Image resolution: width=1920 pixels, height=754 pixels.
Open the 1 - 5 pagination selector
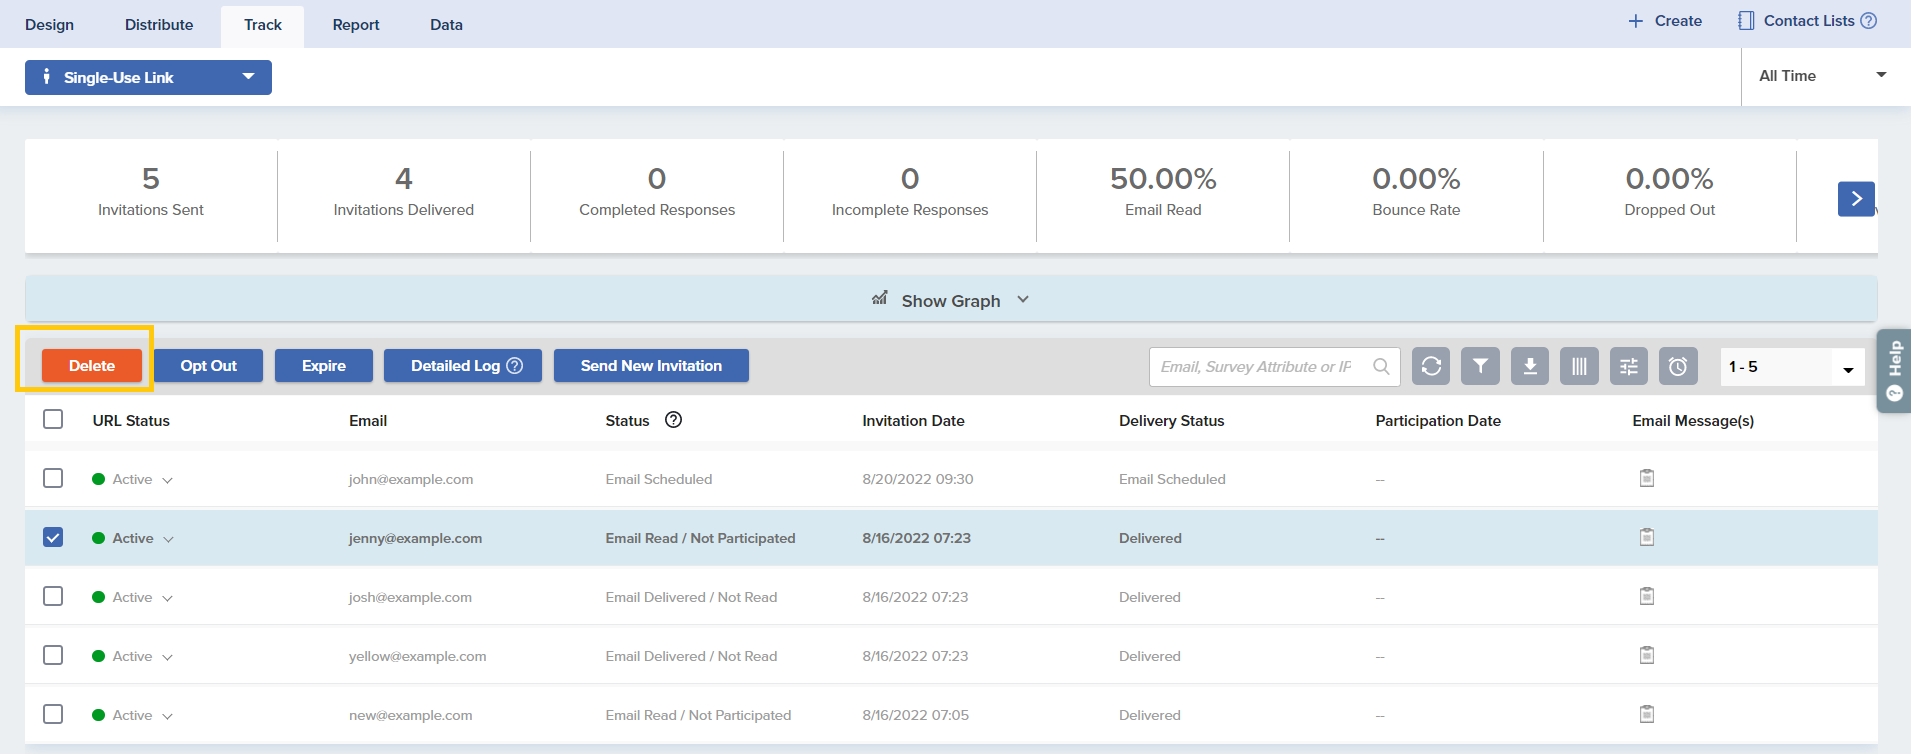(x=1791, y=367)
